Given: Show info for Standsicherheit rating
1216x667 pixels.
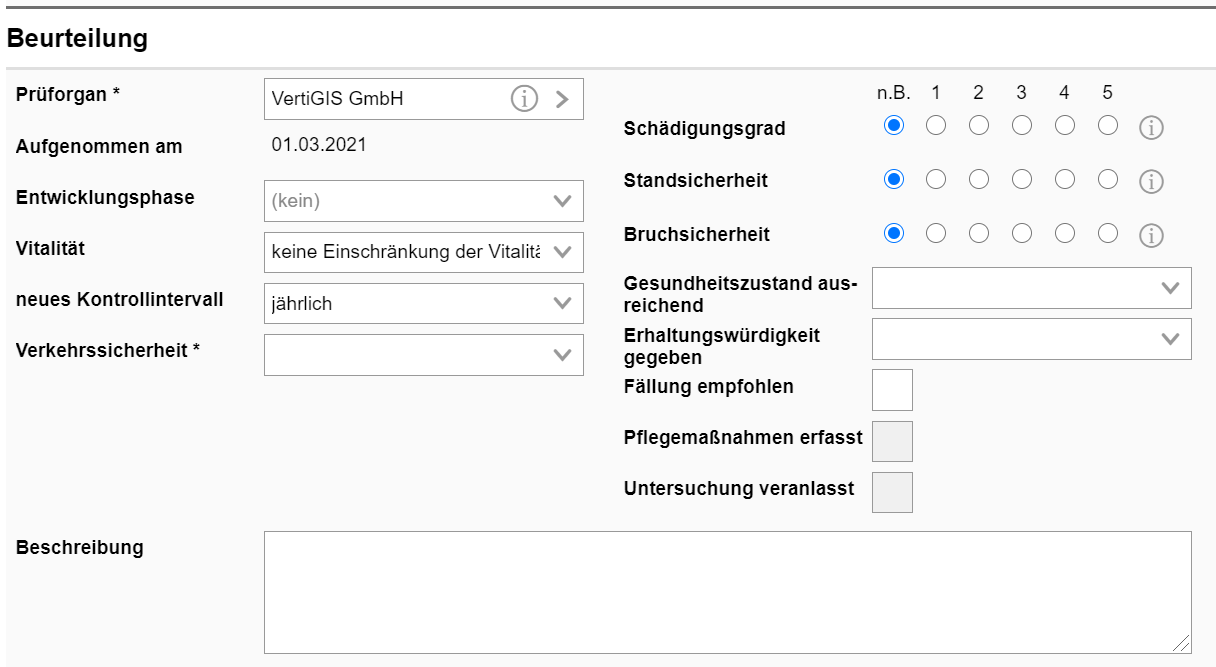Looking at the screenshot, I should click(x=1151, y=182).
